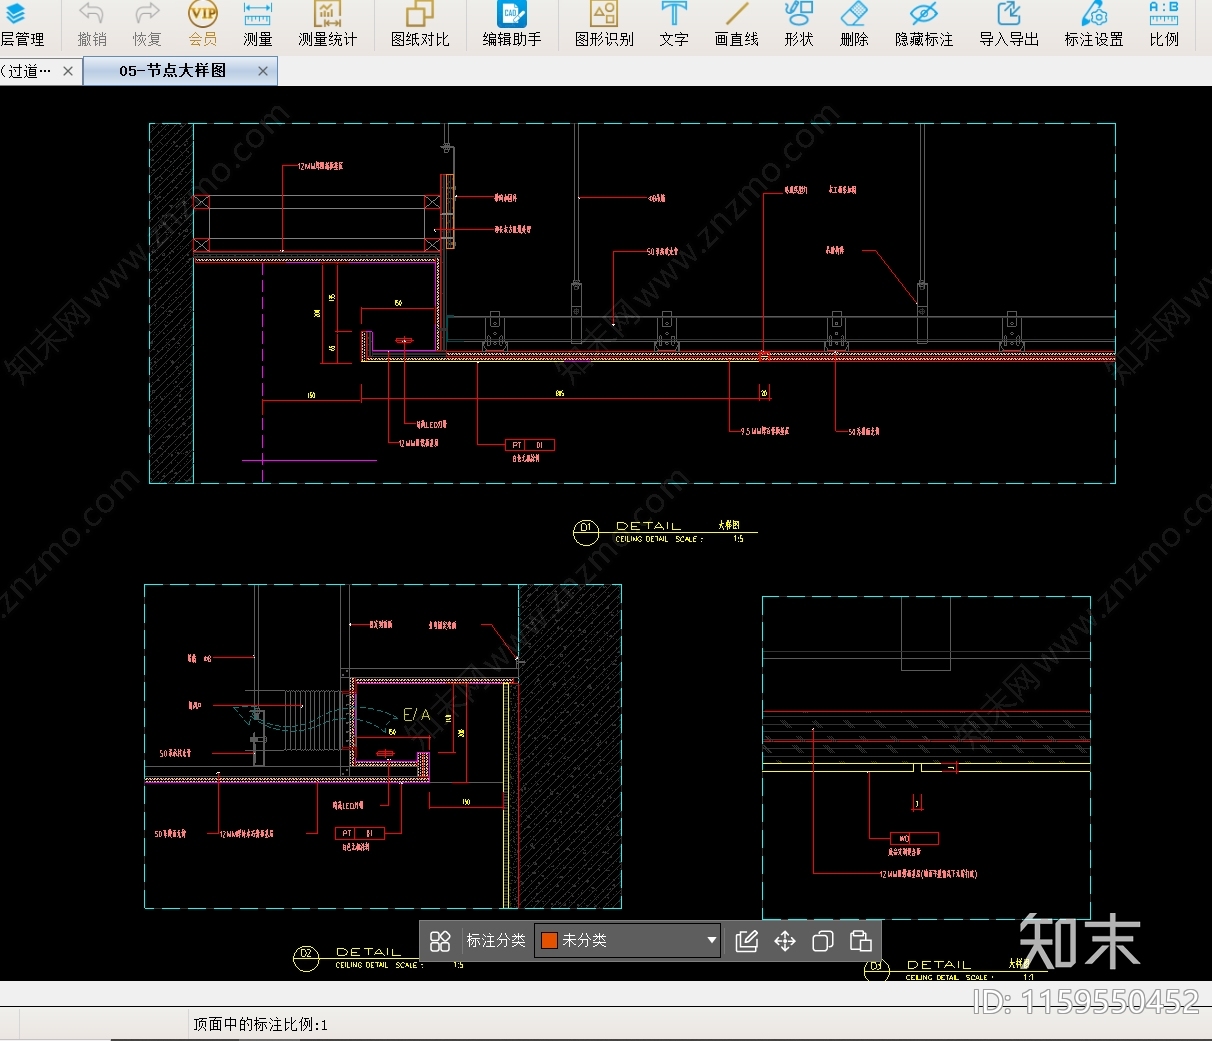Click the paste icon in floating bar
Image resolution: width=1212 pixels, height=1041 pixels.
point(860,941)
